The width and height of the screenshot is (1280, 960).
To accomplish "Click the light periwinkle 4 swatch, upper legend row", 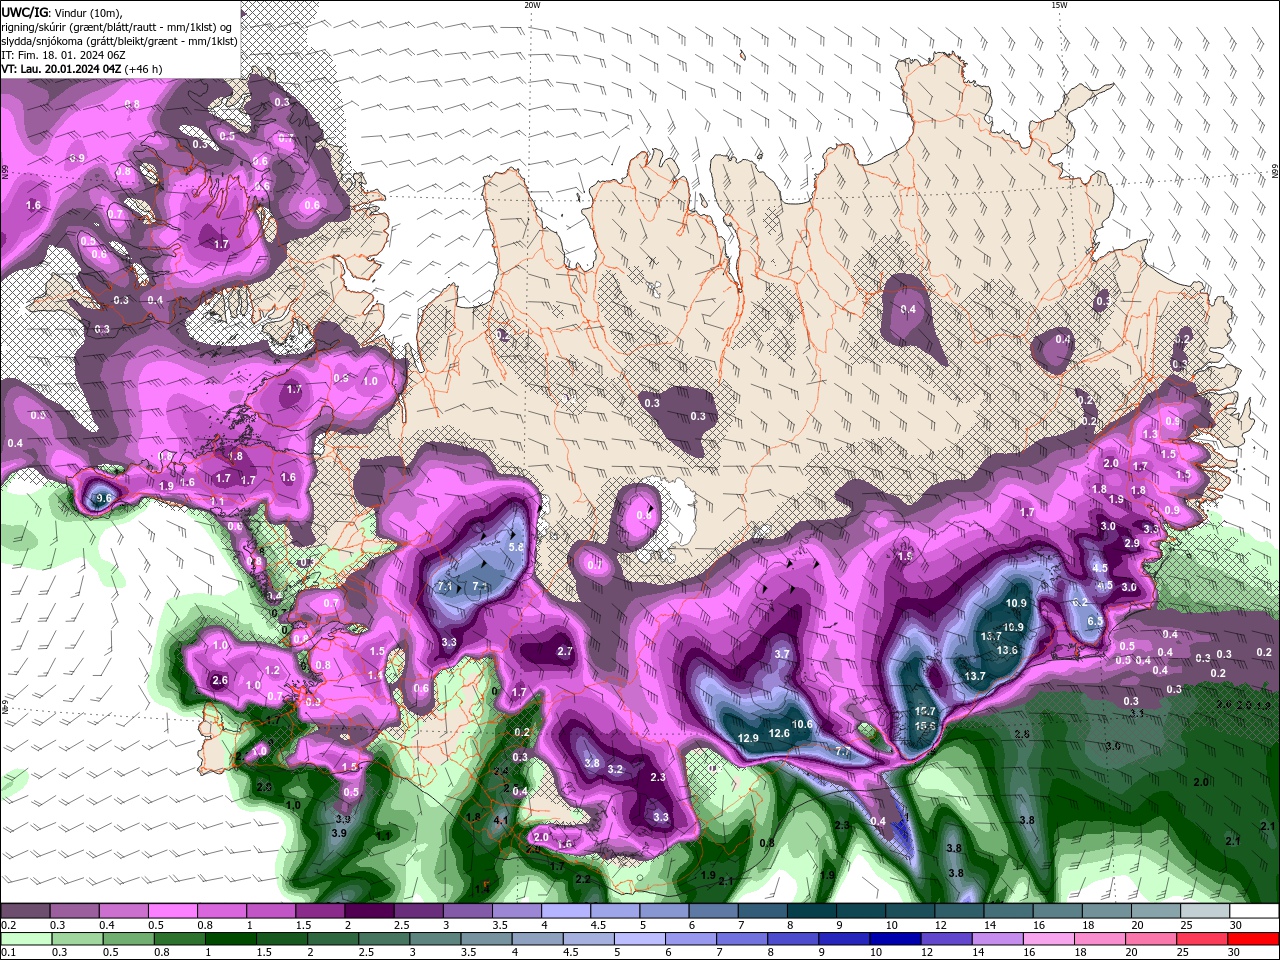I will pos(564,911).
